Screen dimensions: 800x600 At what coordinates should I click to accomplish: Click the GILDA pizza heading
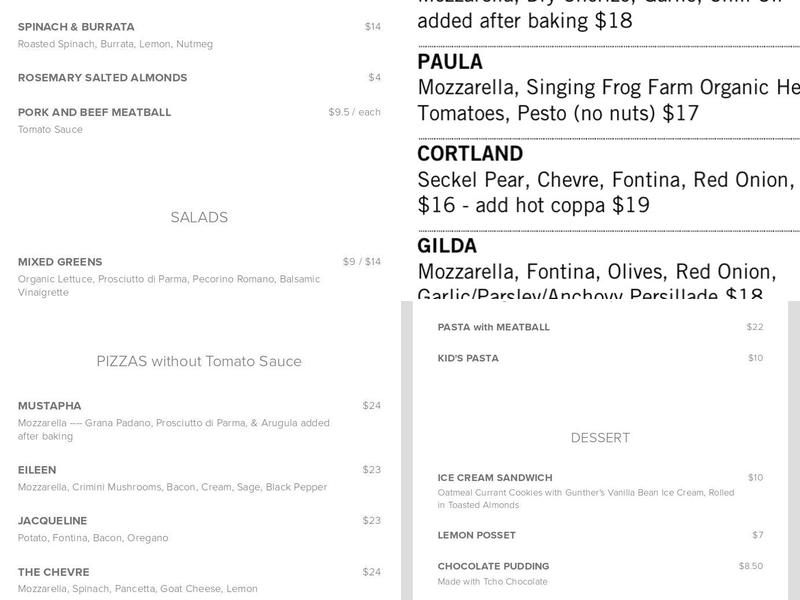pos(447,246)
